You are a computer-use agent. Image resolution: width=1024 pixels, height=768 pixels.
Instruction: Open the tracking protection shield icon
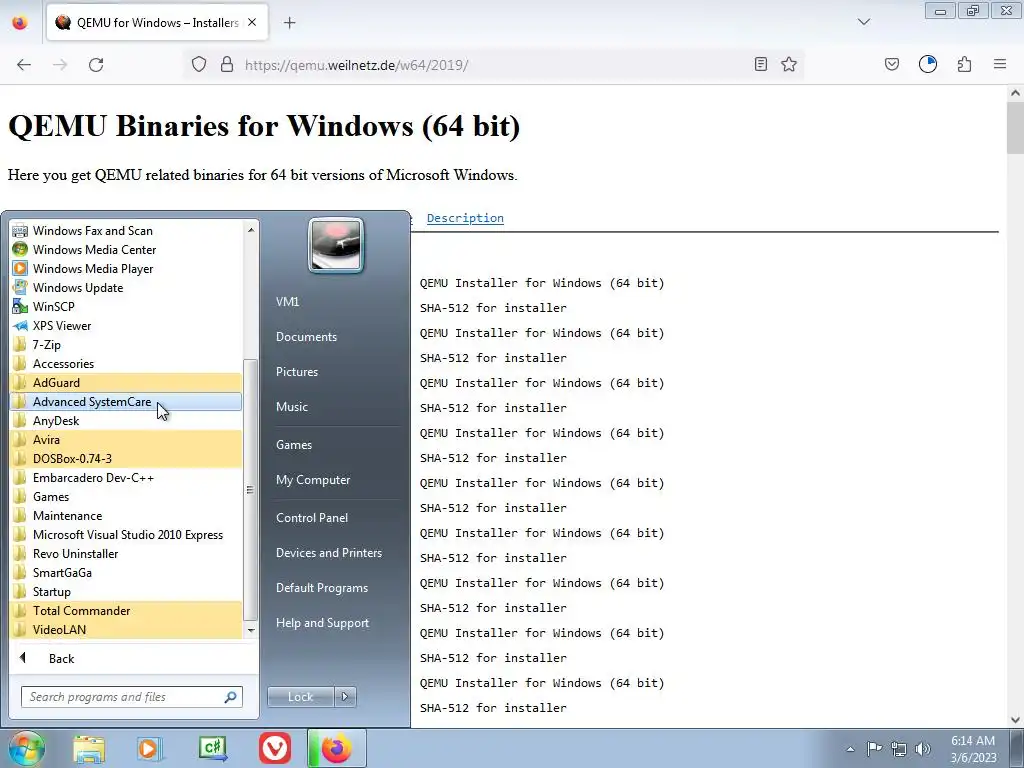tap(199, 65)
